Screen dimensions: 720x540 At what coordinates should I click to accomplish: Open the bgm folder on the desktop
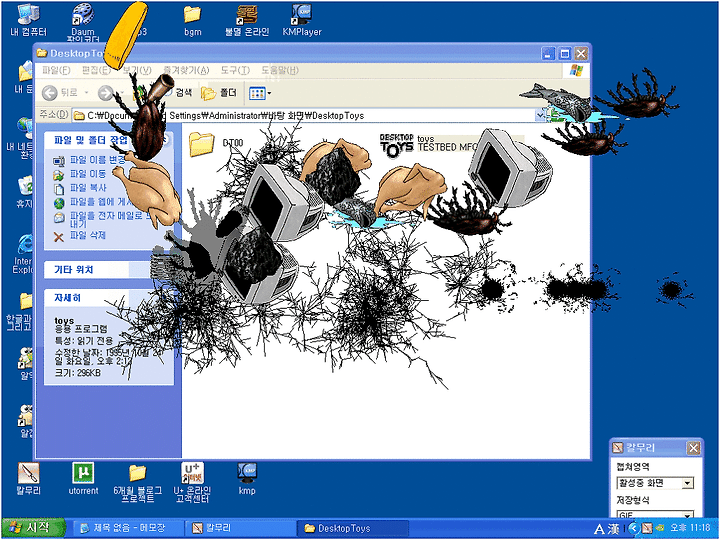(x=192, y=21)
